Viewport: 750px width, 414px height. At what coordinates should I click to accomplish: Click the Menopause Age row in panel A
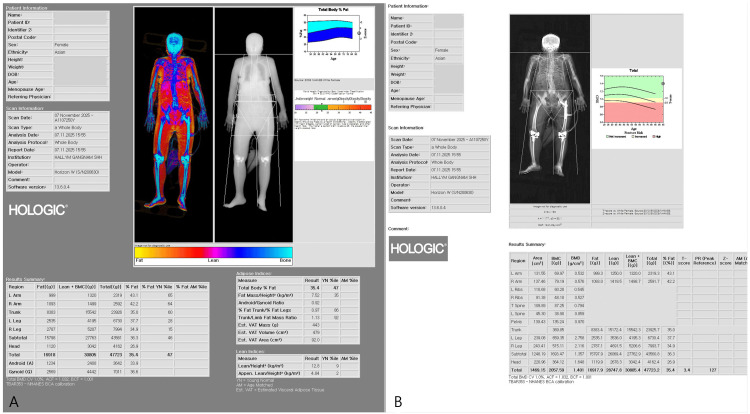[x=57, y=89]
